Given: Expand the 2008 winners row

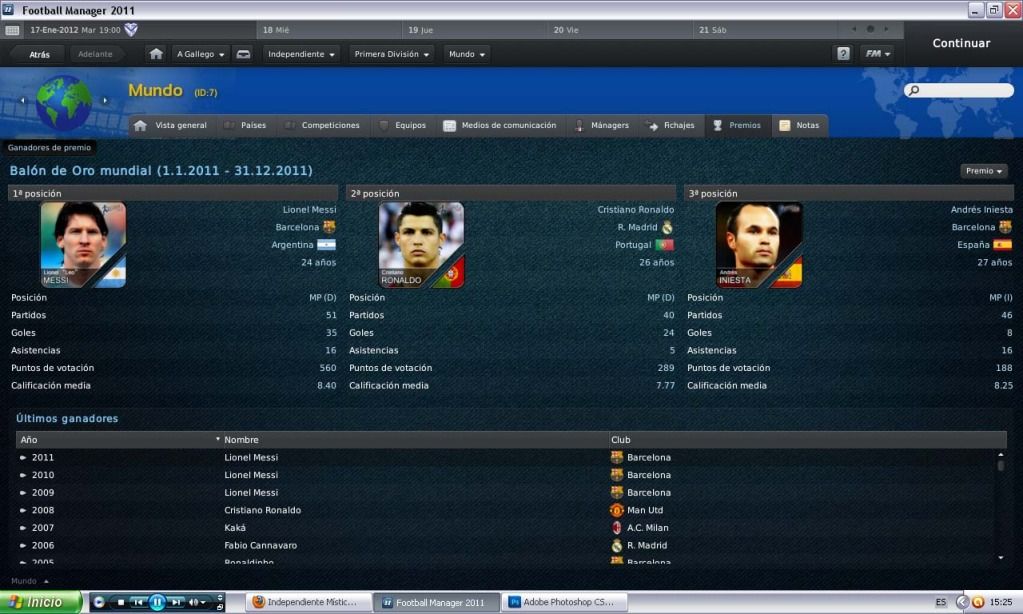Looking at the screenshot, I should (23, 510).
